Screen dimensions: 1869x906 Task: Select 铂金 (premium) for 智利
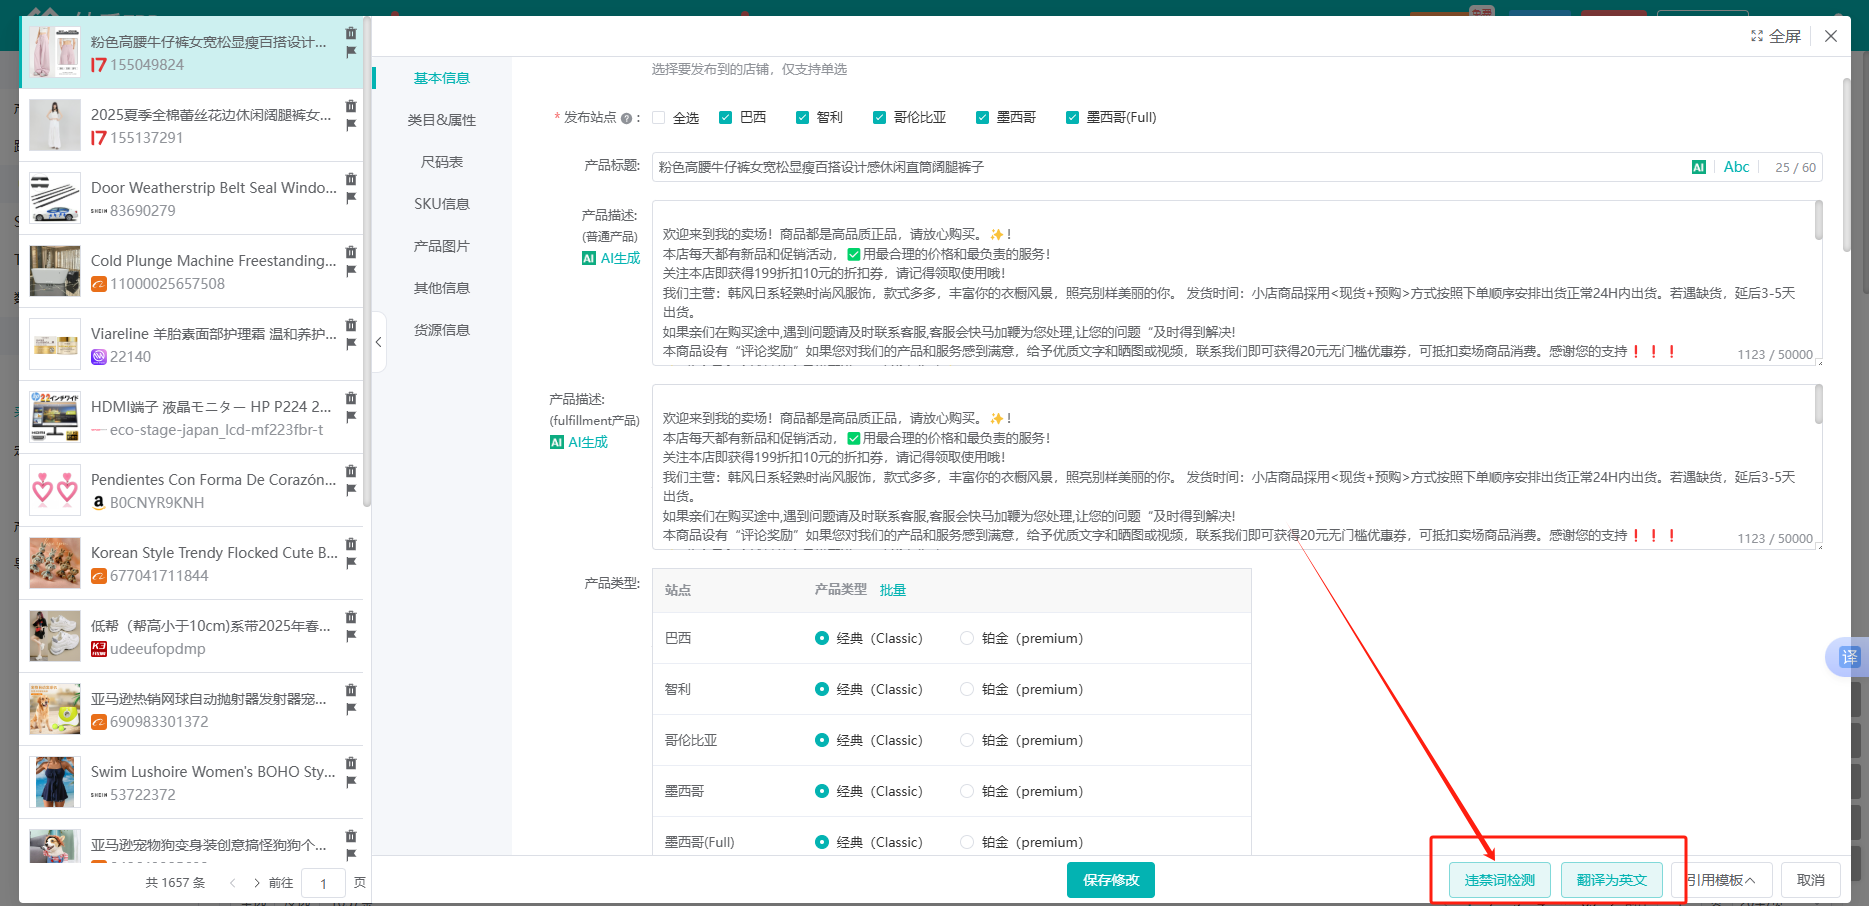pos(967,689)
